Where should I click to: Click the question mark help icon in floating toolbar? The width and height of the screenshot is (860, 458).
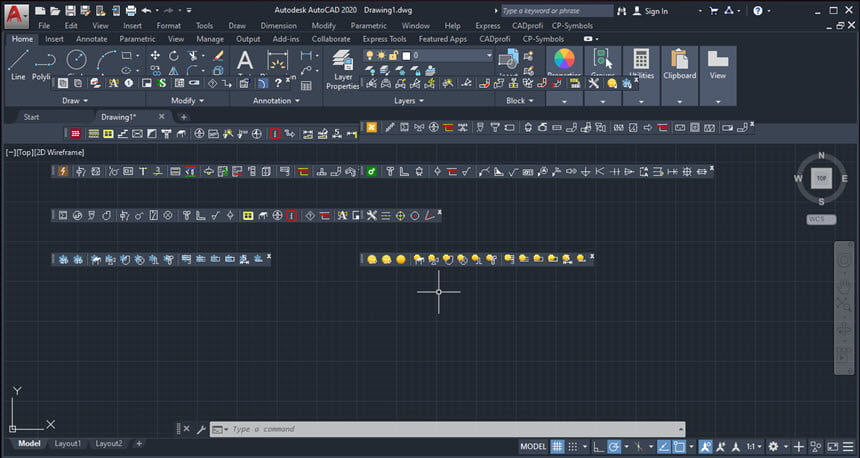coord(278,83)
